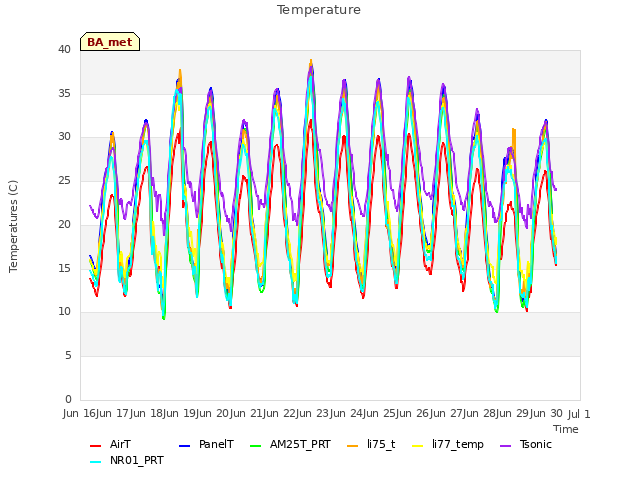
Task: Click the 5 y-axis tick label
Action: coord(68,356)
